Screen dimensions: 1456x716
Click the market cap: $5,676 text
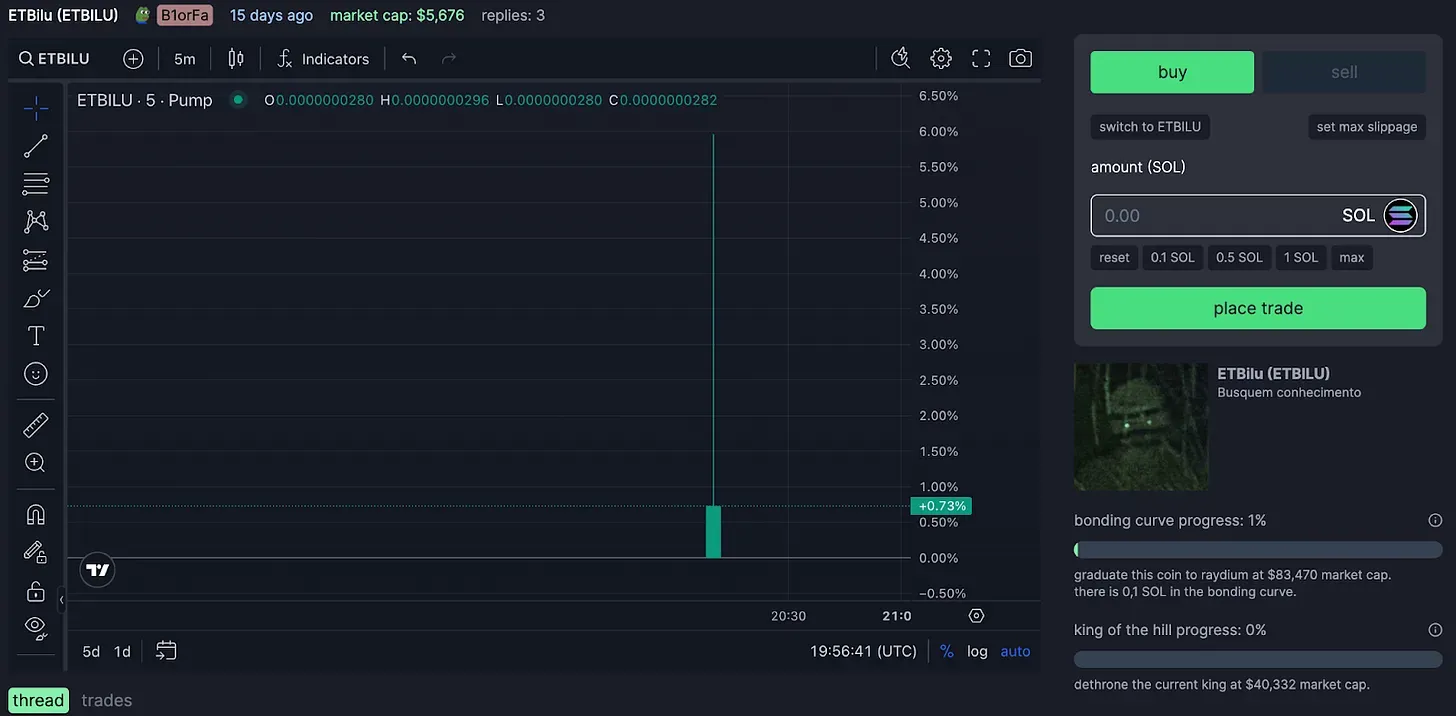(x=397, y=15)
